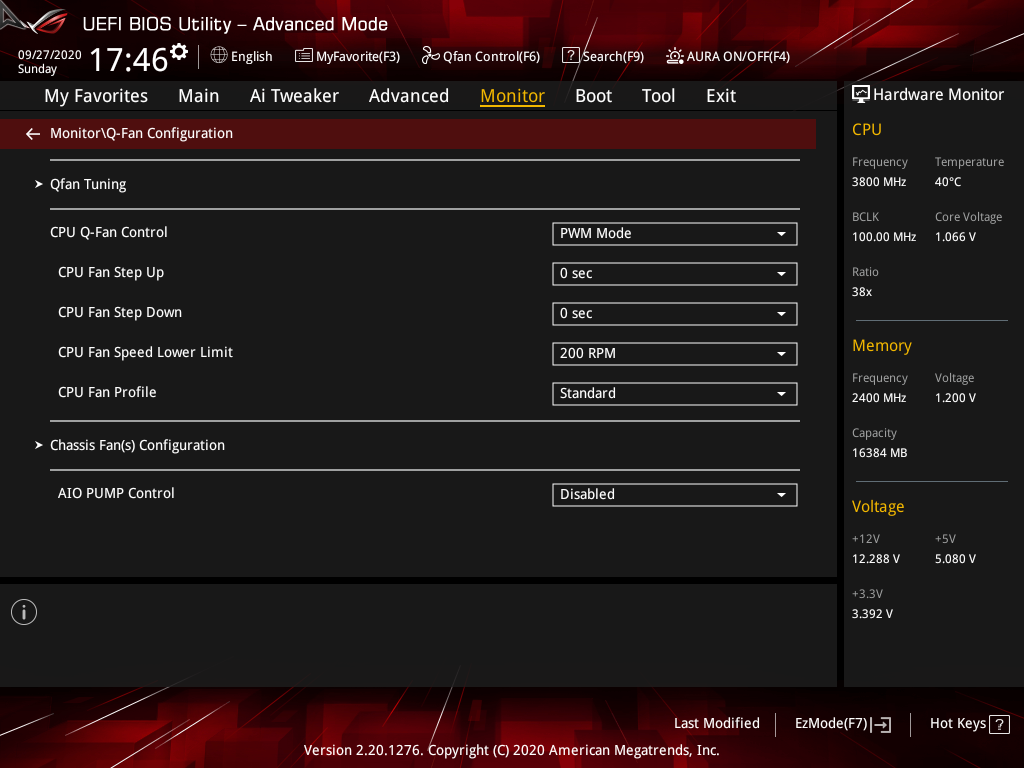
Task: Open MyFavorite(F3) list icon
Action: (303, 56)
